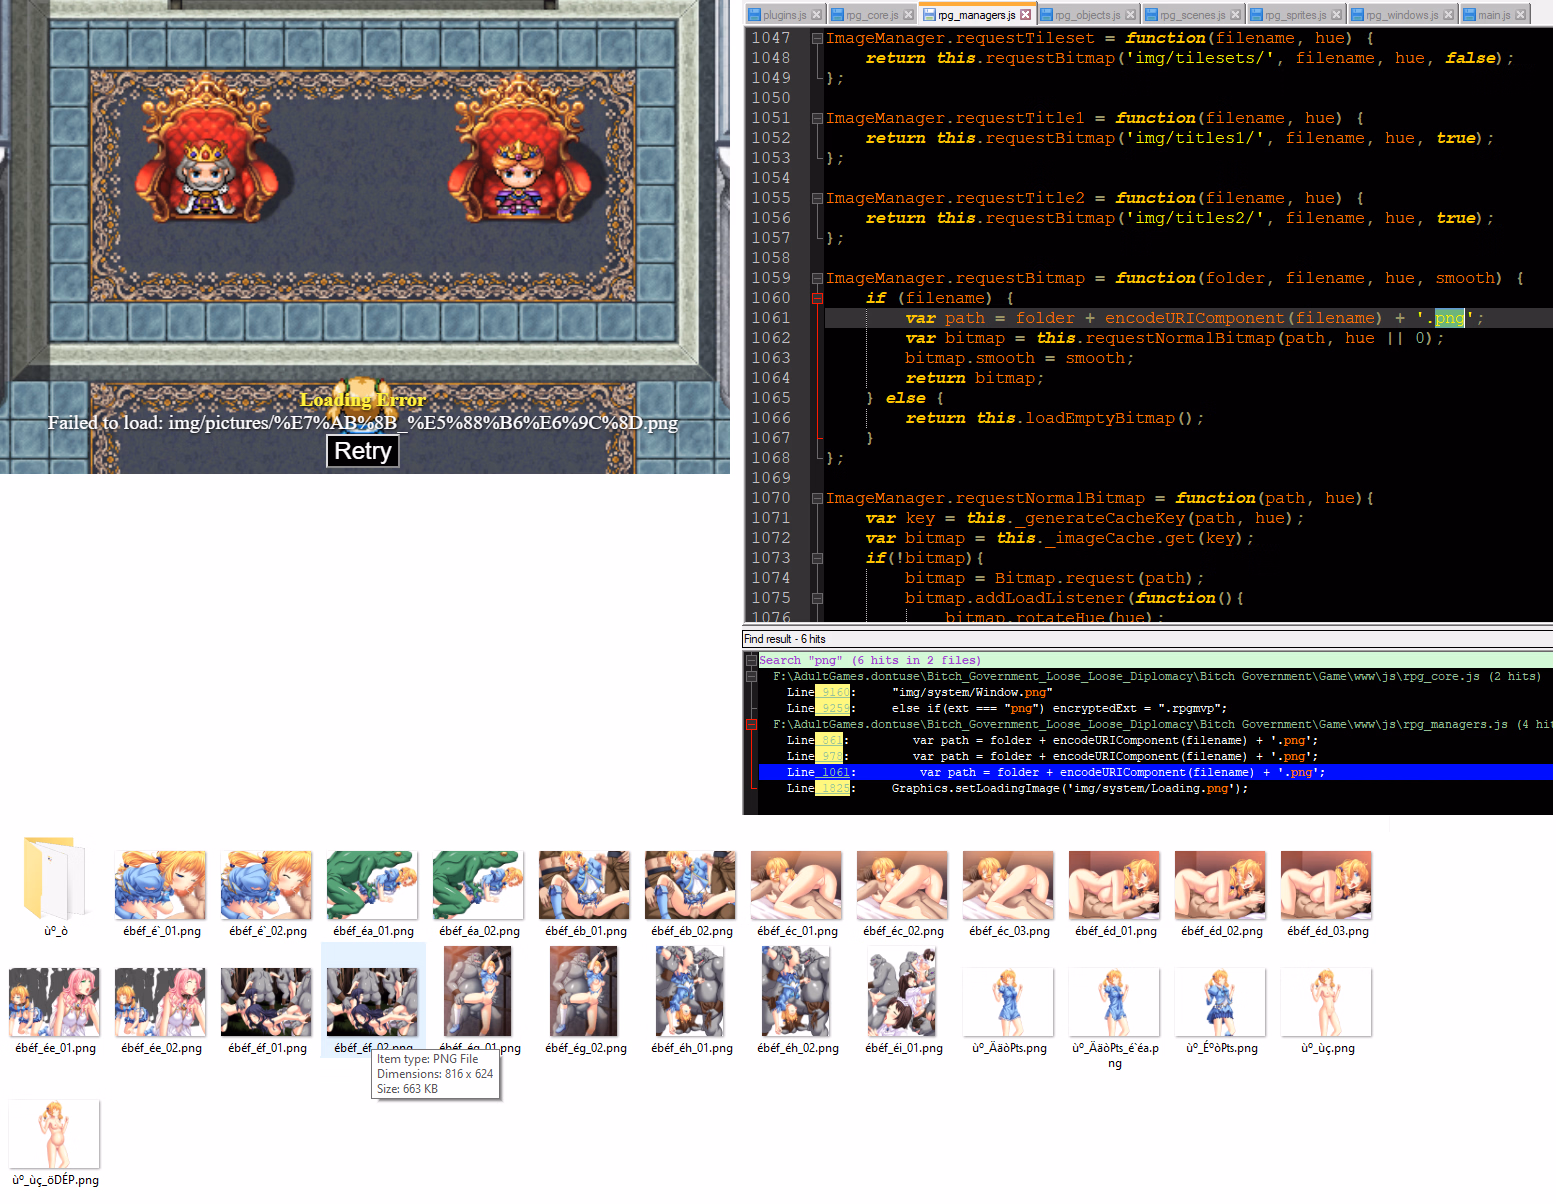Switch to the main.js tab
Screen dimensions: 1556x1204
1494,15
